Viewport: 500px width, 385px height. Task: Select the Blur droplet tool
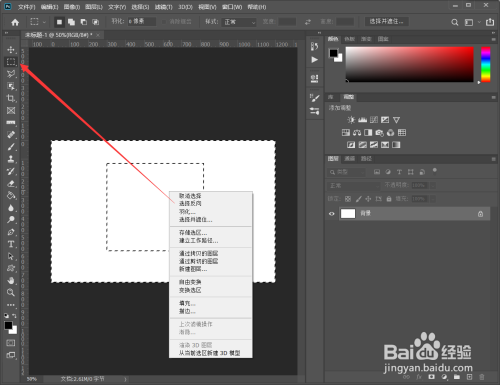tap(11, 208)
